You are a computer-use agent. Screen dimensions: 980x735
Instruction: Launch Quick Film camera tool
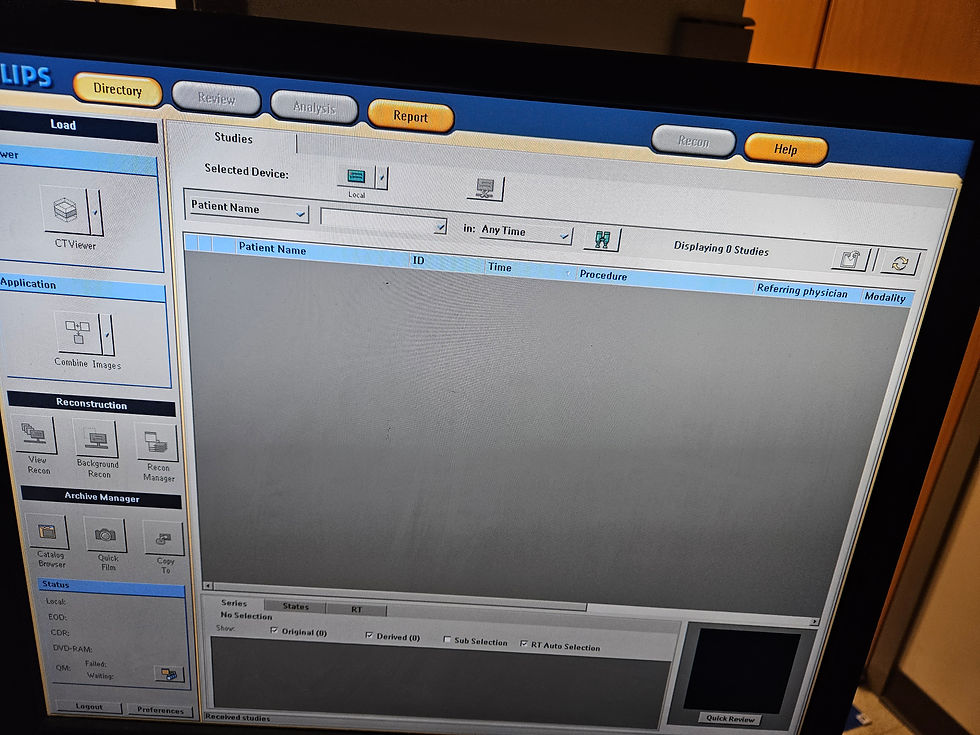click(105, 535)
